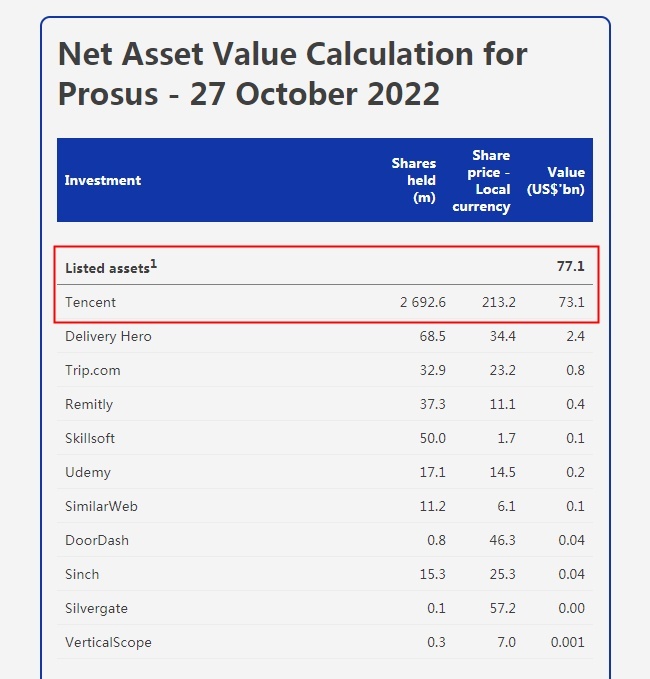Screen dimensions: 650x679
Task: Select the Silvergate row
Action: 96,608
